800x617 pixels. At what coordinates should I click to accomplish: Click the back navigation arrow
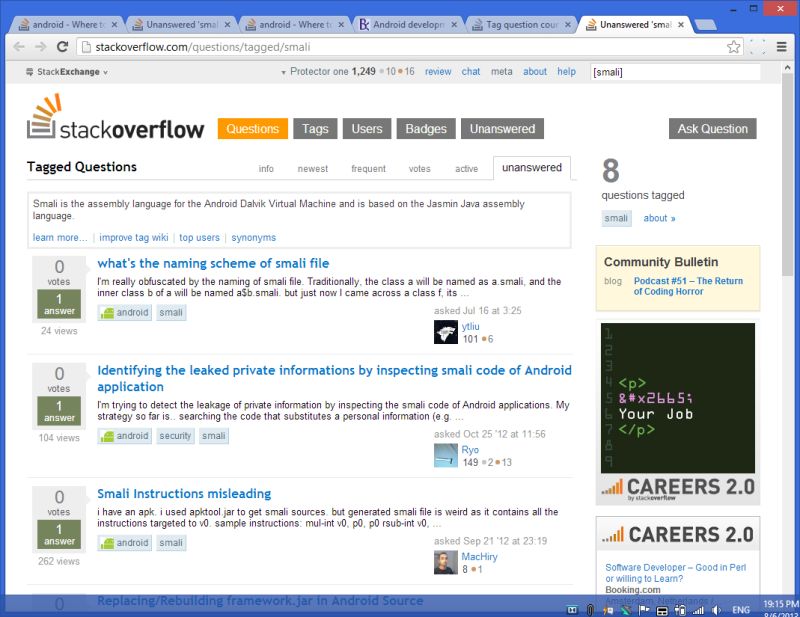[x=18, y=45]
